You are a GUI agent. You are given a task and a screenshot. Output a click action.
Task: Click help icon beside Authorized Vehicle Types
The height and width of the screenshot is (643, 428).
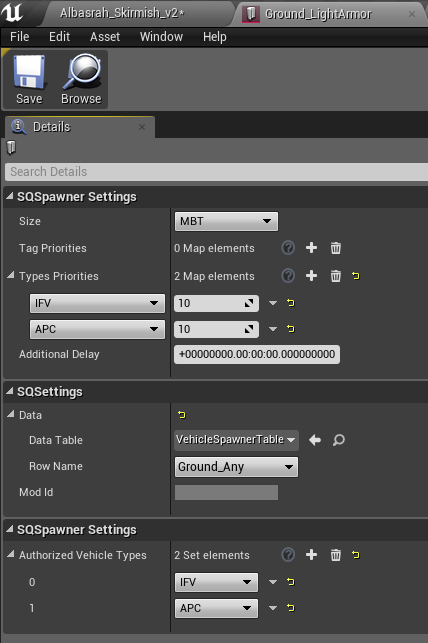[288, 555]
